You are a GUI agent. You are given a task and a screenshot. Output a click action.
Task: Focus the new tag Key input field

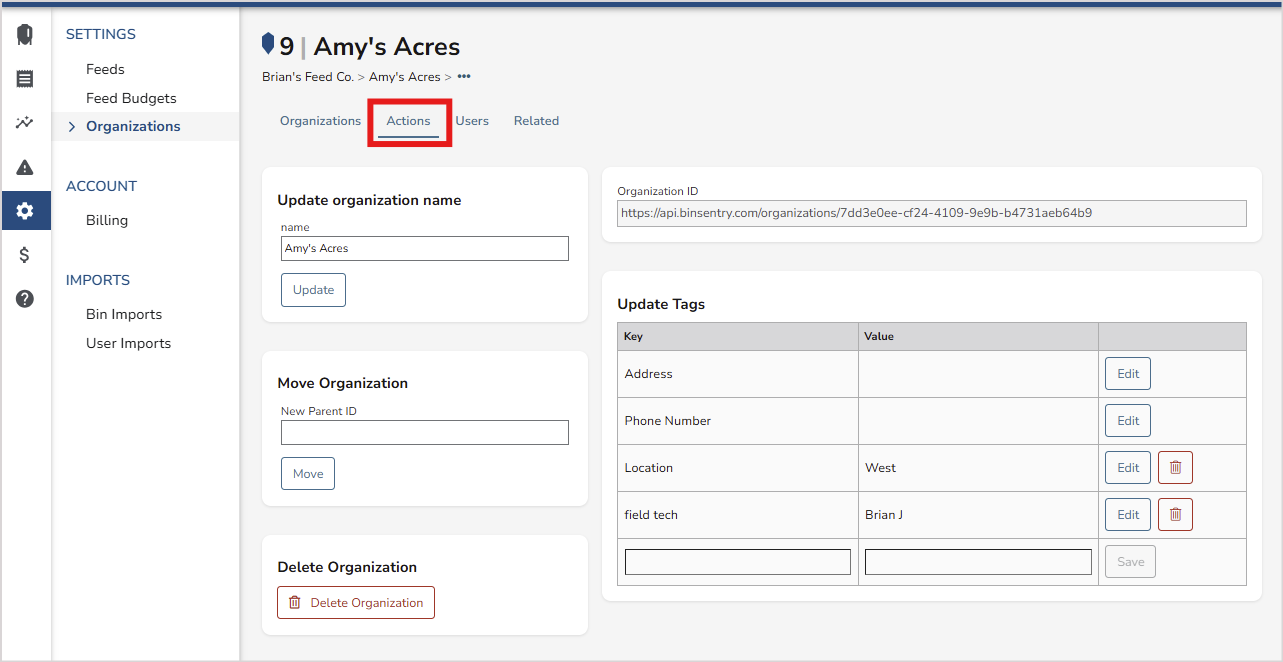click(738, 562)
